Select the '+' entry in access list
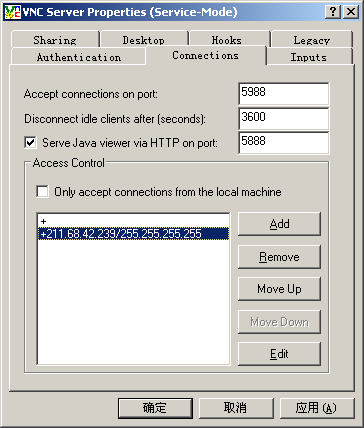This screenshot has width=364, height=428. tap(133, 221)
